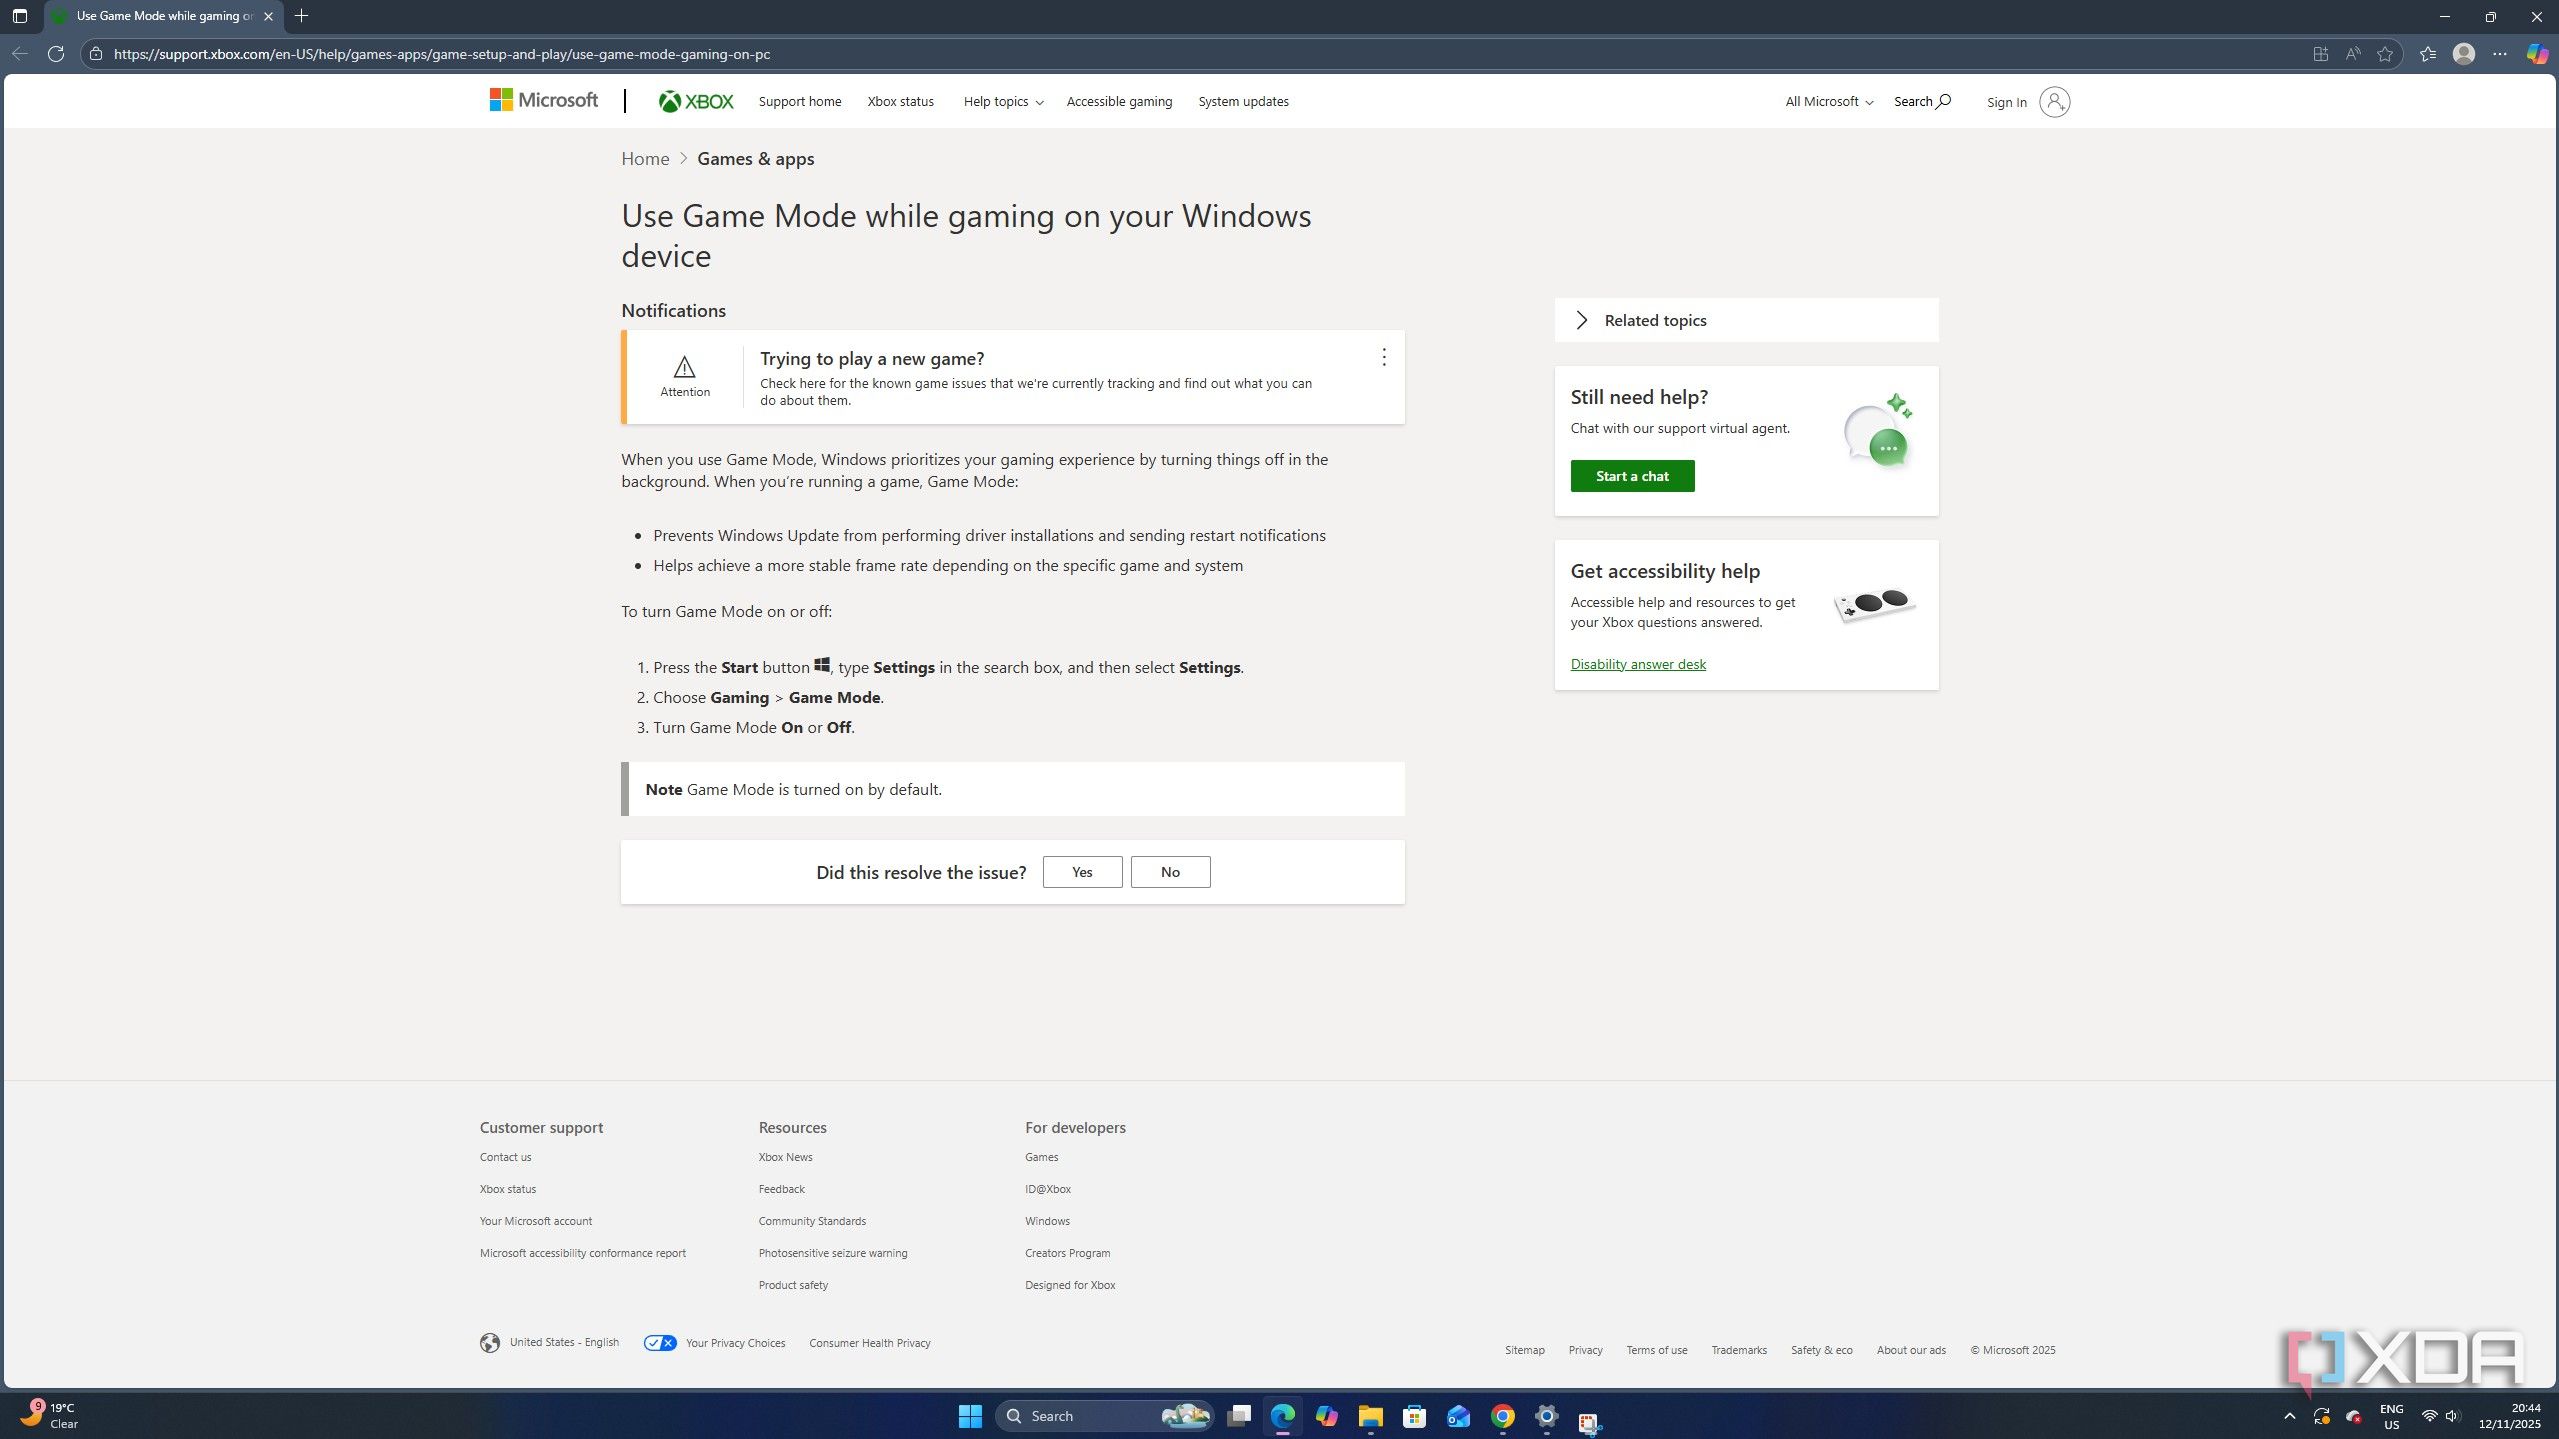2559x1439 pixels.
Task: Open Games & apps breadcrumb
Action: (756, 159)
